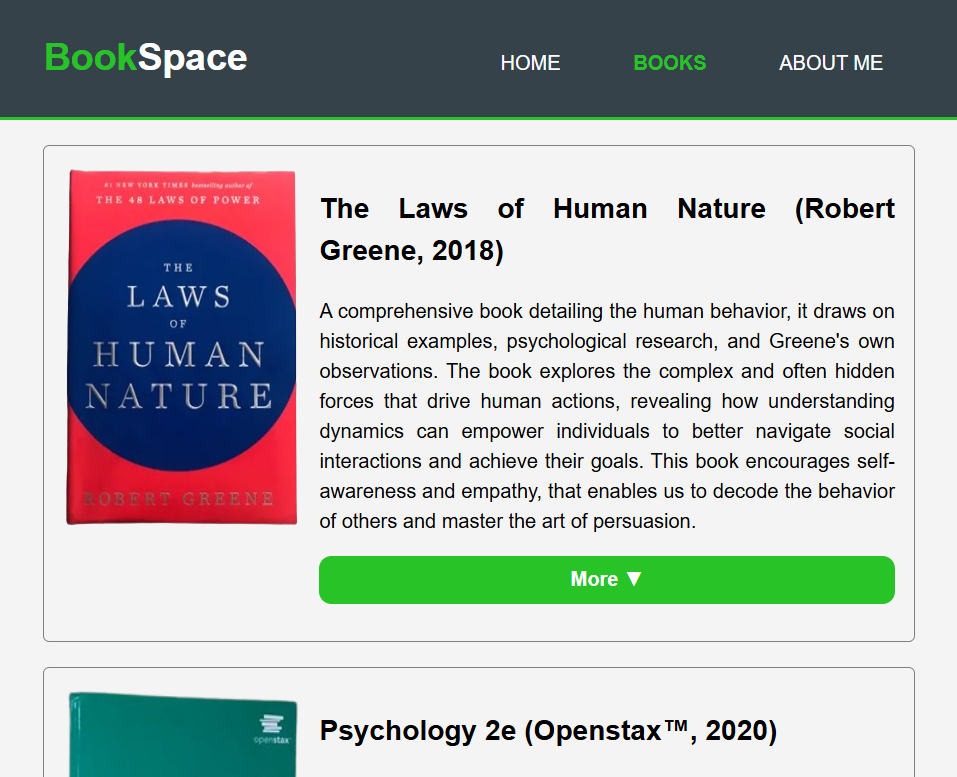Open the ABOUT ME page
The width and height of the screenshot is (957, 777).
[x=830, y=63]
